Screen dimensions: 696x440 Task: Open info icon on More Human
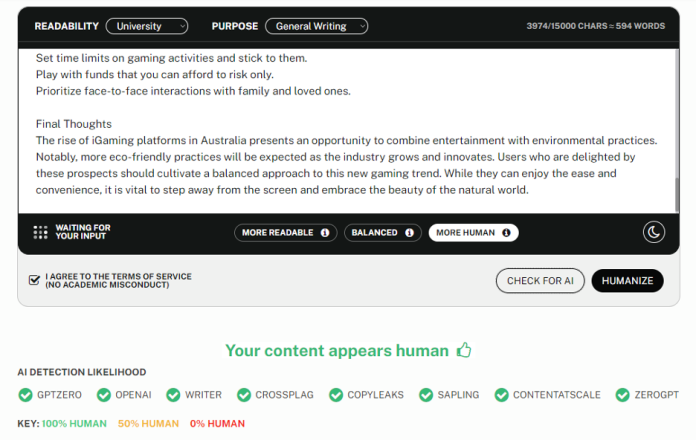coord(506,233)
